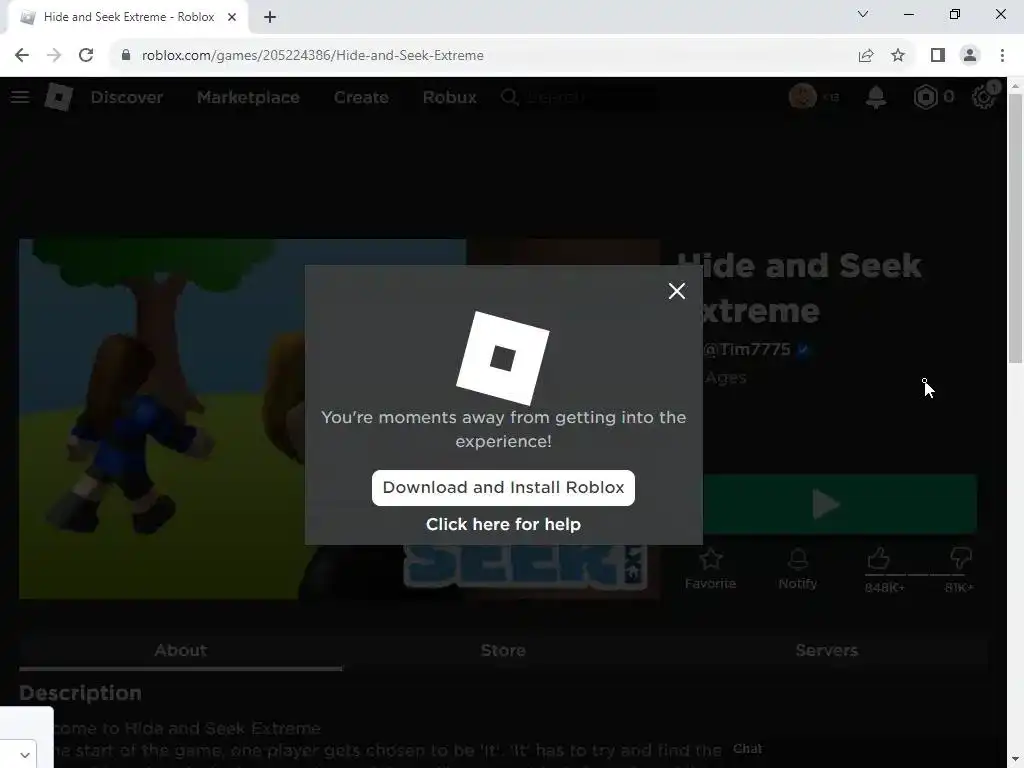
Task: Open the Robux menu item
Action: click(x=449, y=97)
